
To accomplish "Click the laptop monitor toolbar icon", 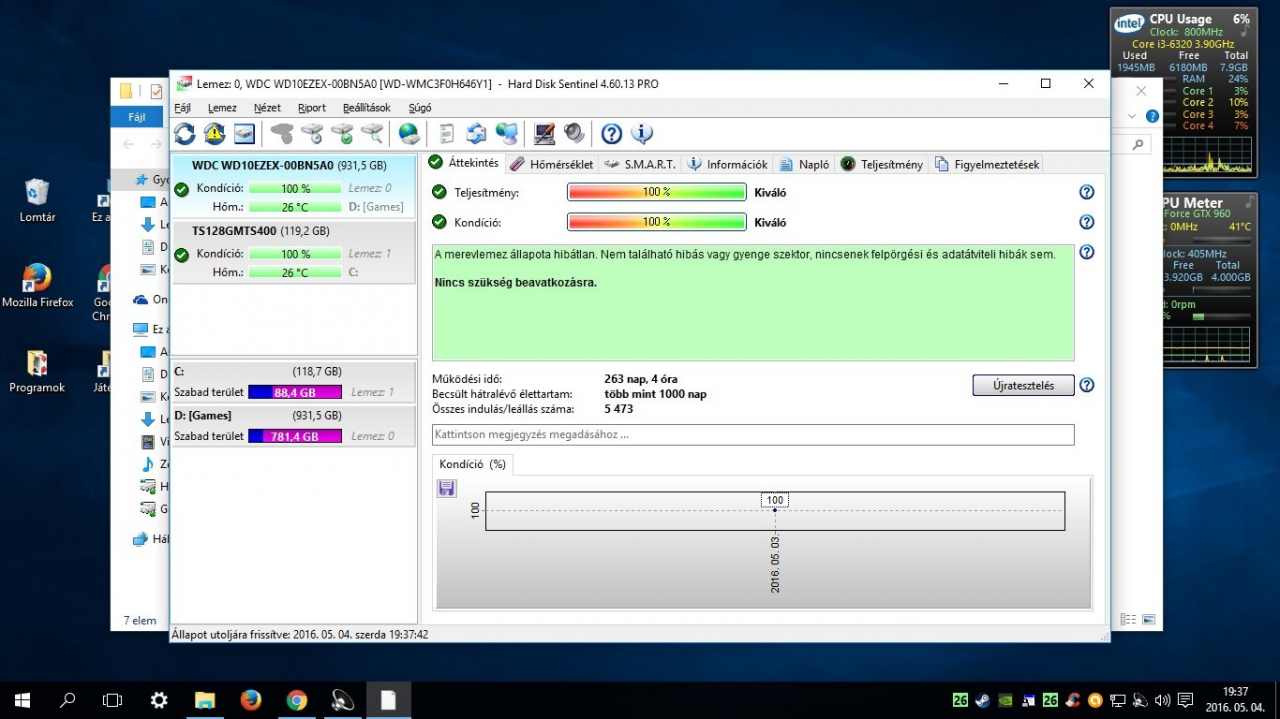I will pyautogui.click(x=544, y=134).
